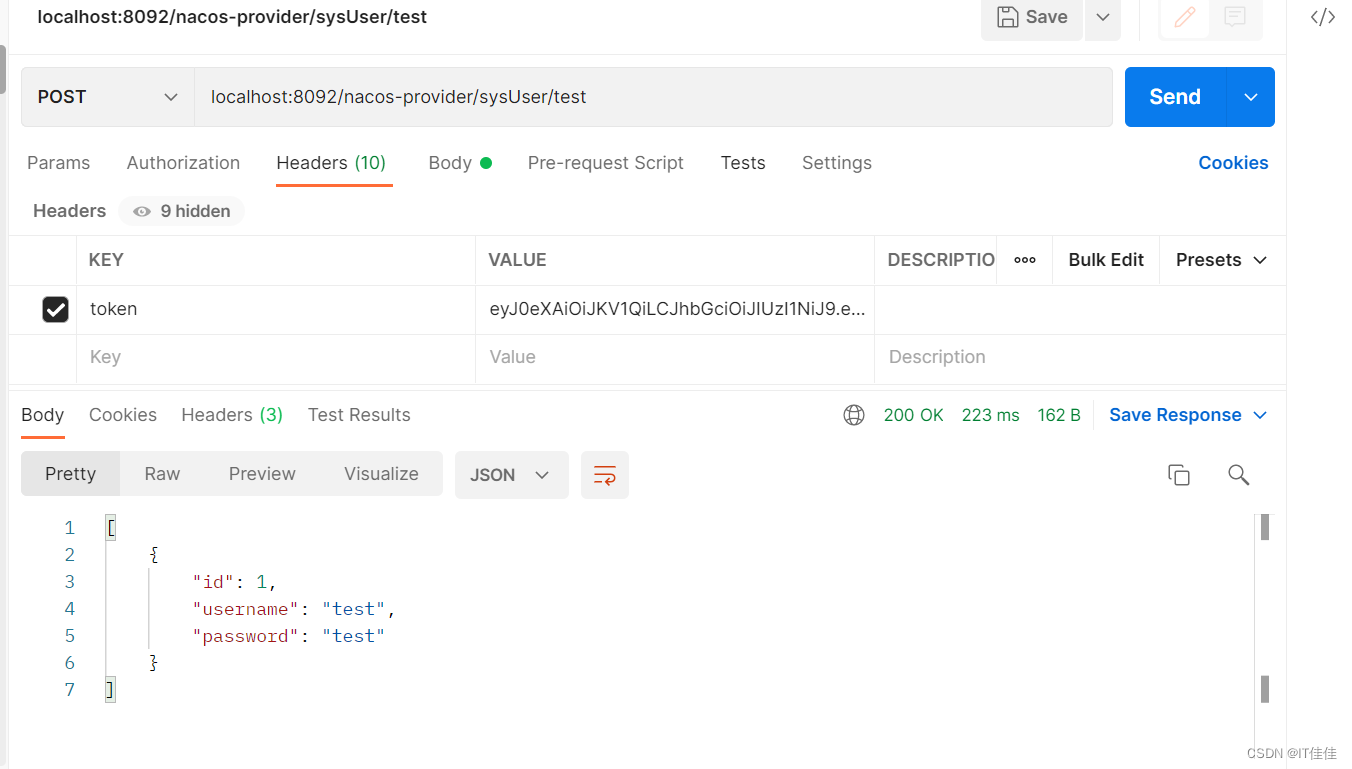Open the Tests tab
The height and width of the screenshot is (769, 1352).
[x=743, y=163]
